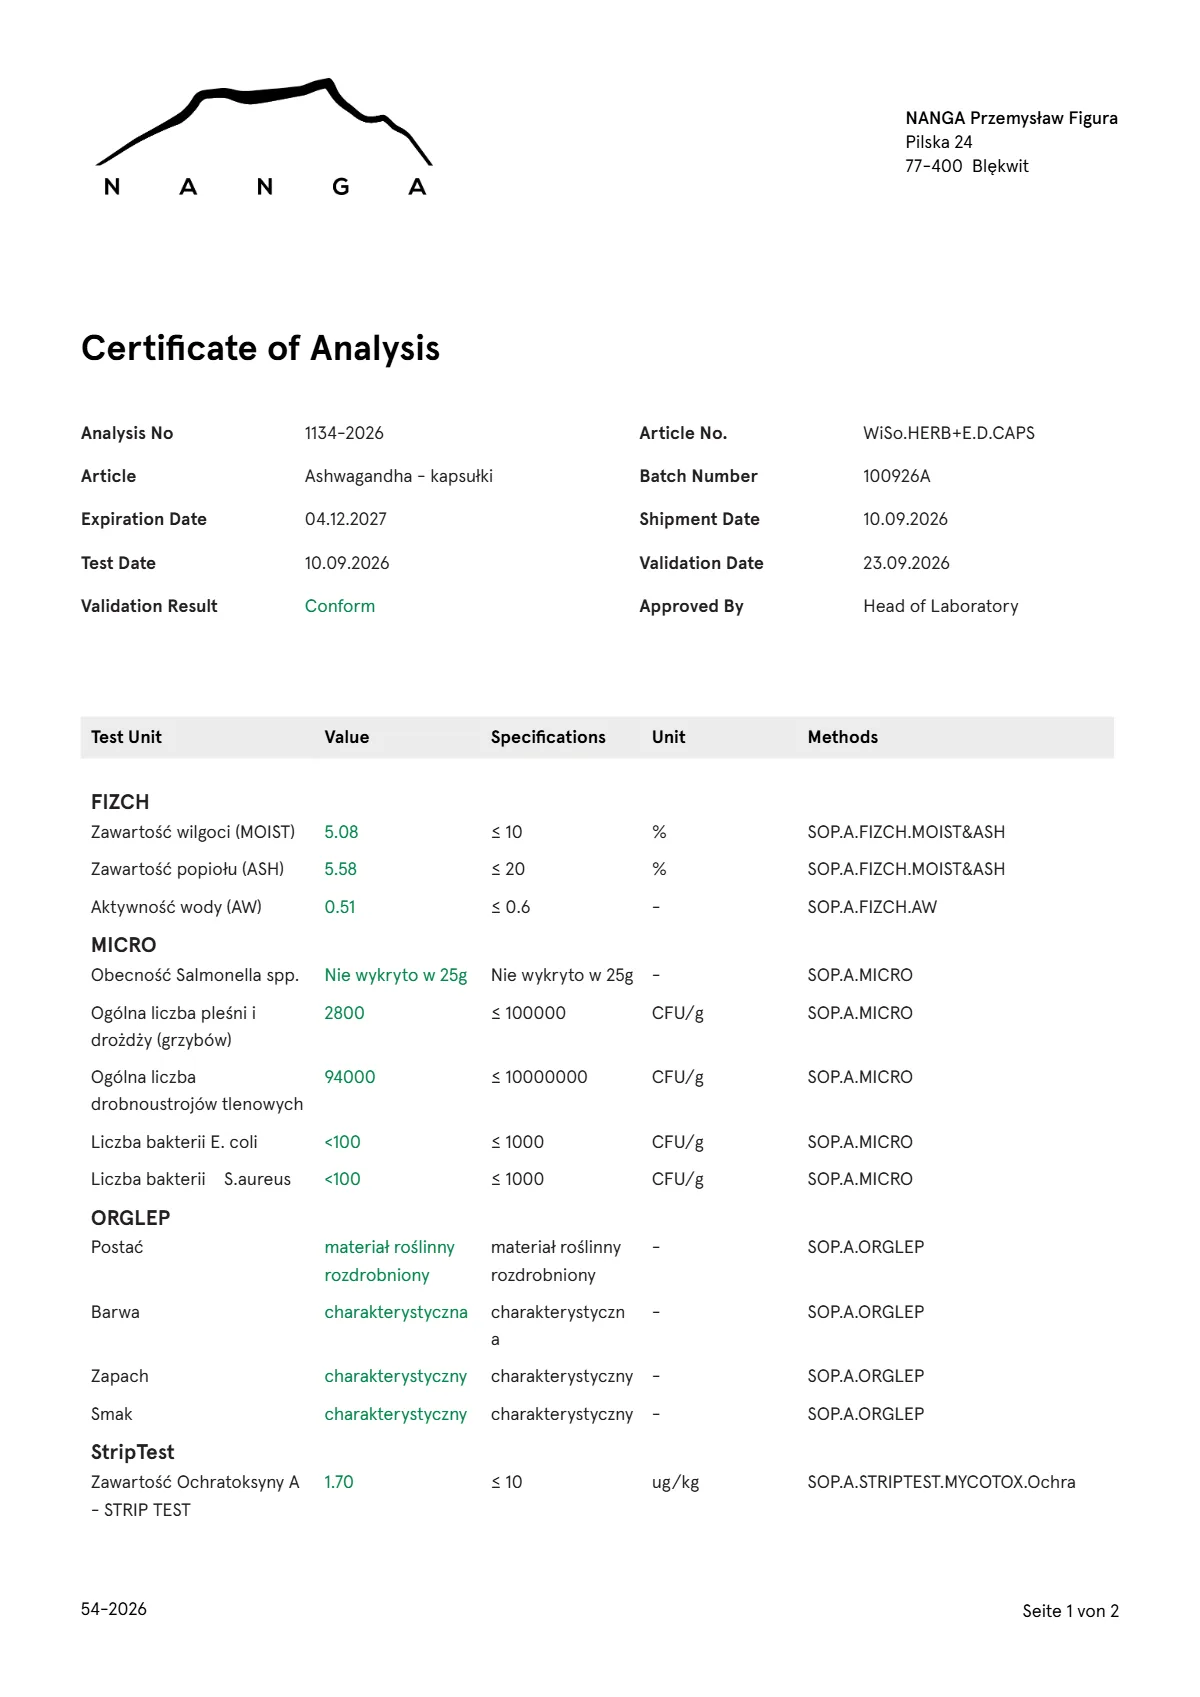Click the 'Test Unit' column header
Screen dimensions: 1200x1697
tap(126, 737)
